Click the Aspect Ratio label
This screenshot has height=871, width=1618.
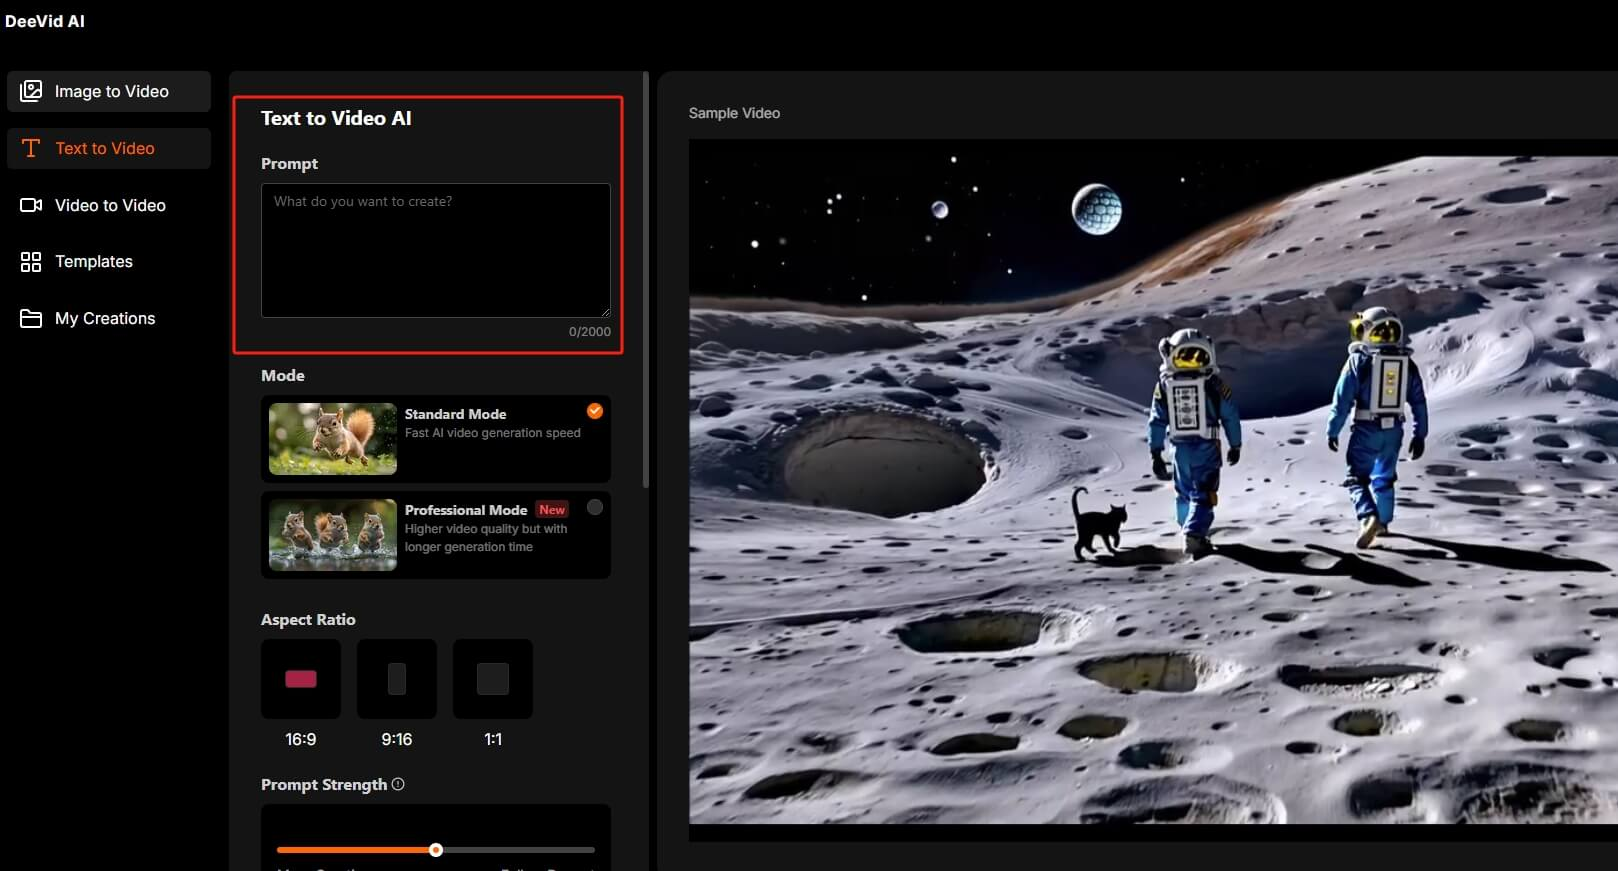click(x=308, y=620)
